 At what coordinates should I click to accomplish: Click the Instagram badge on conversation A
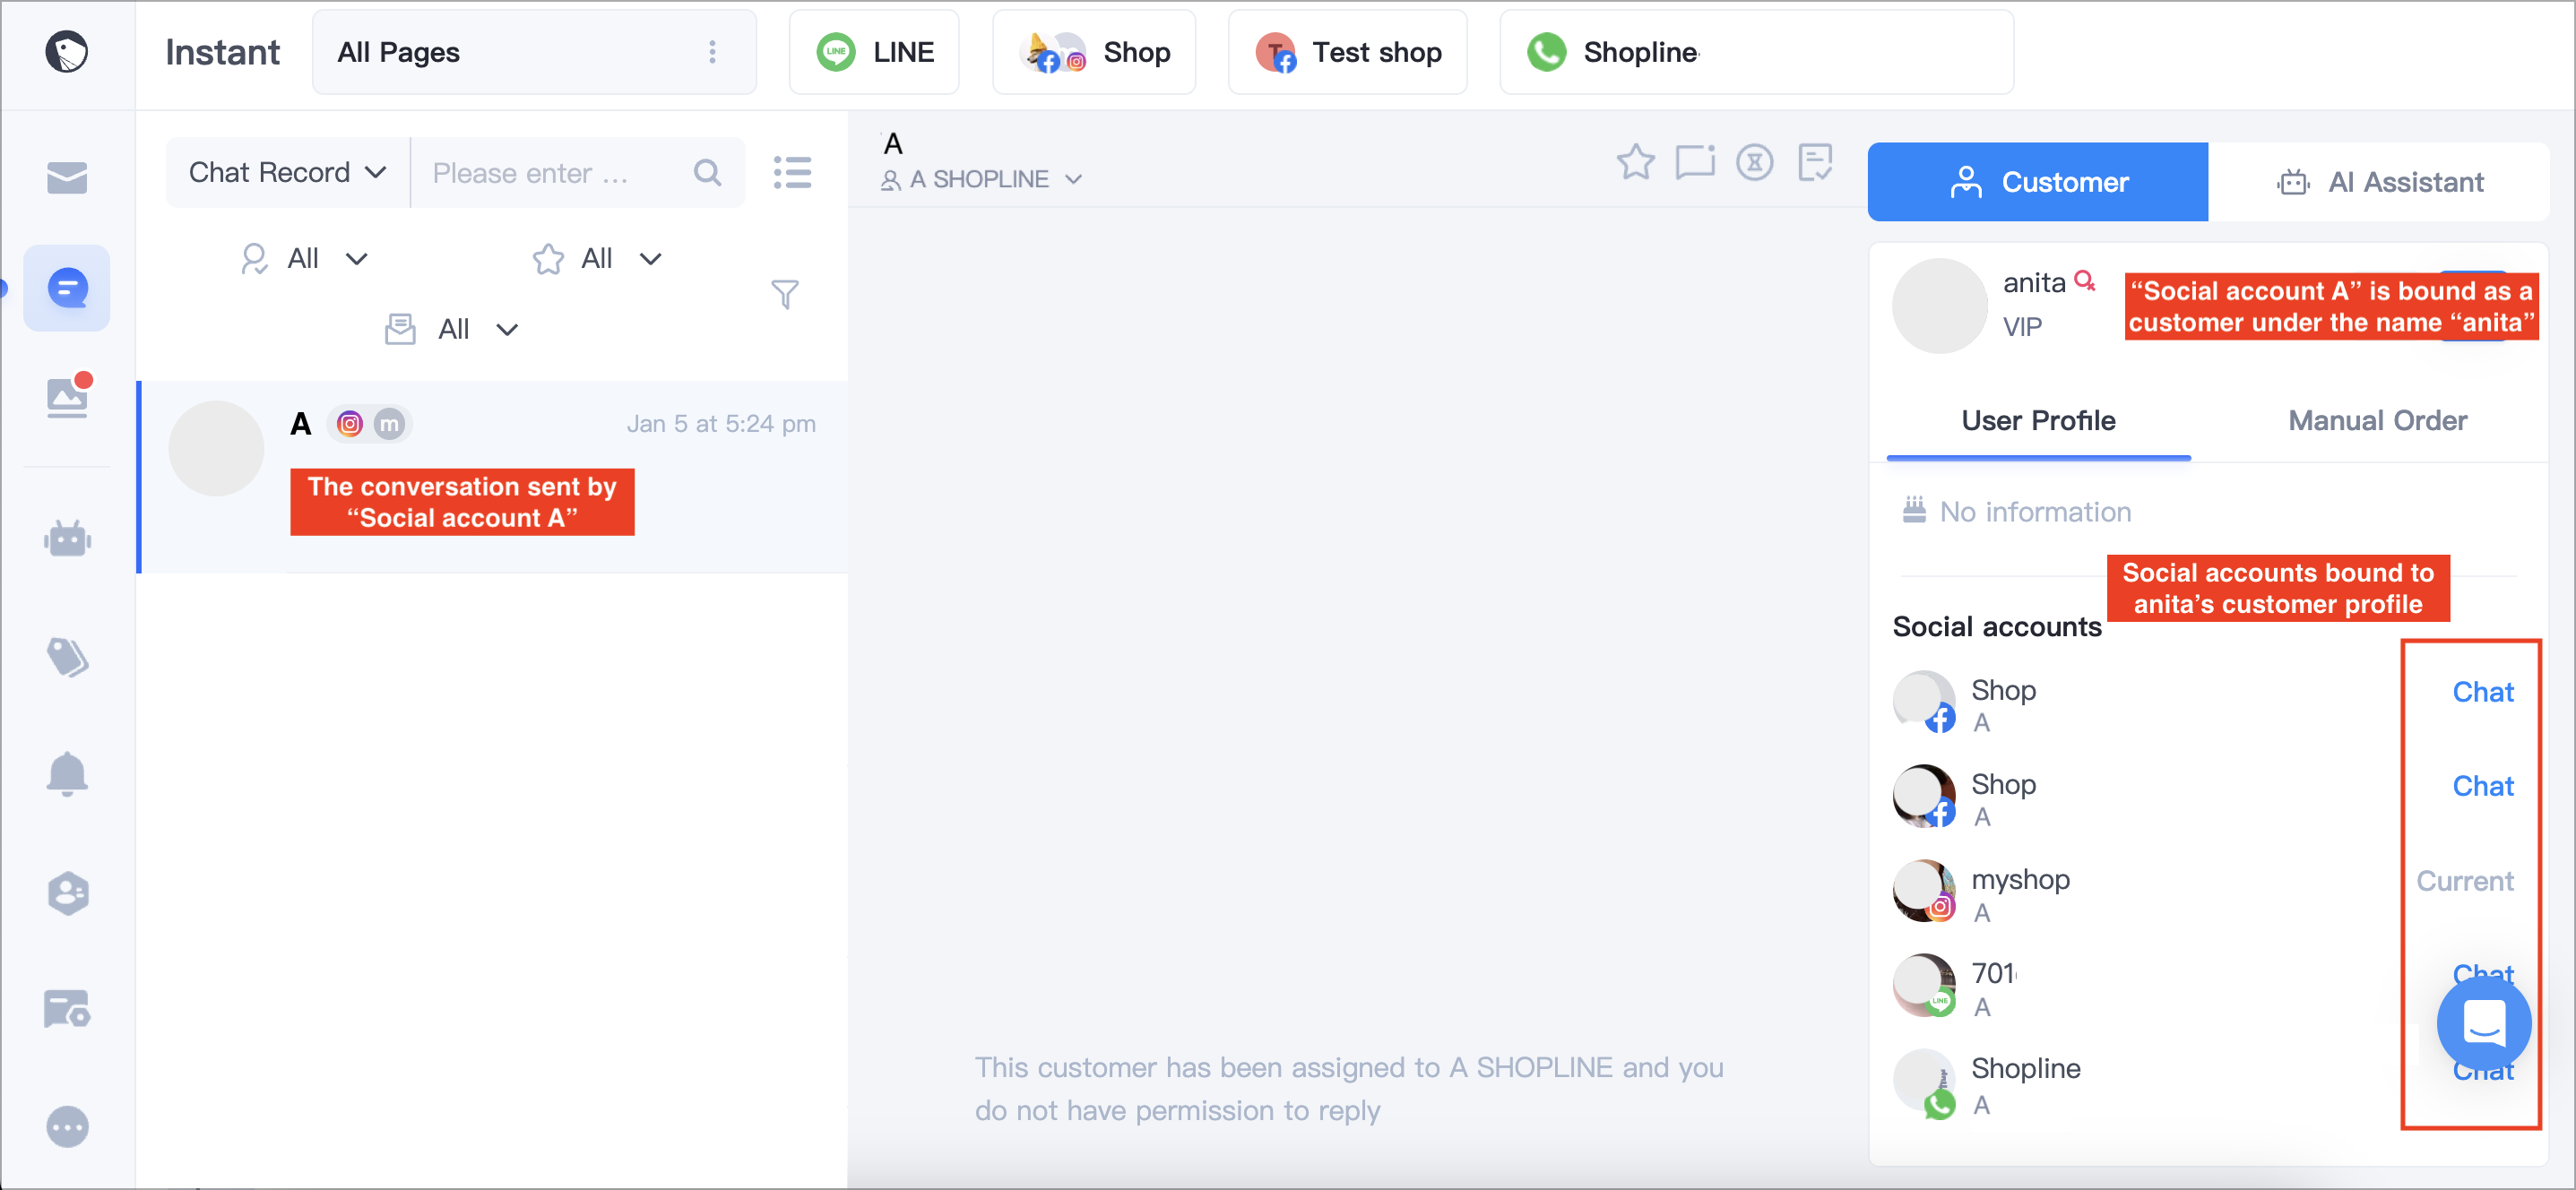point(349,424)
